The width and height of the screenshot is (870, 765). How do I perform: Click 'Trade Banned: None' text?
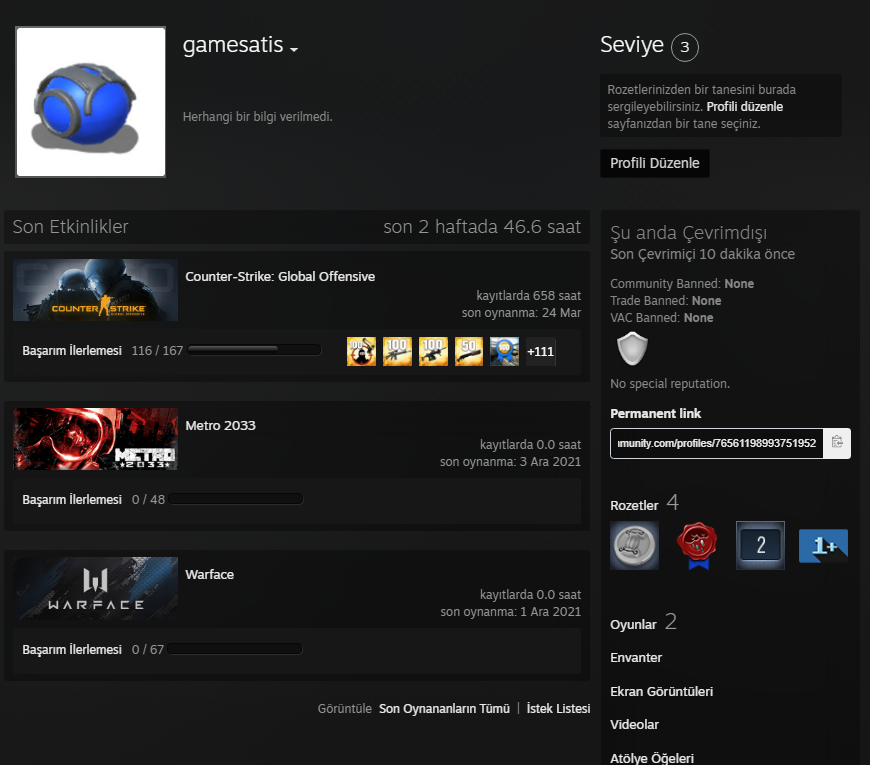pyautogui.click(x=666, y=301)
